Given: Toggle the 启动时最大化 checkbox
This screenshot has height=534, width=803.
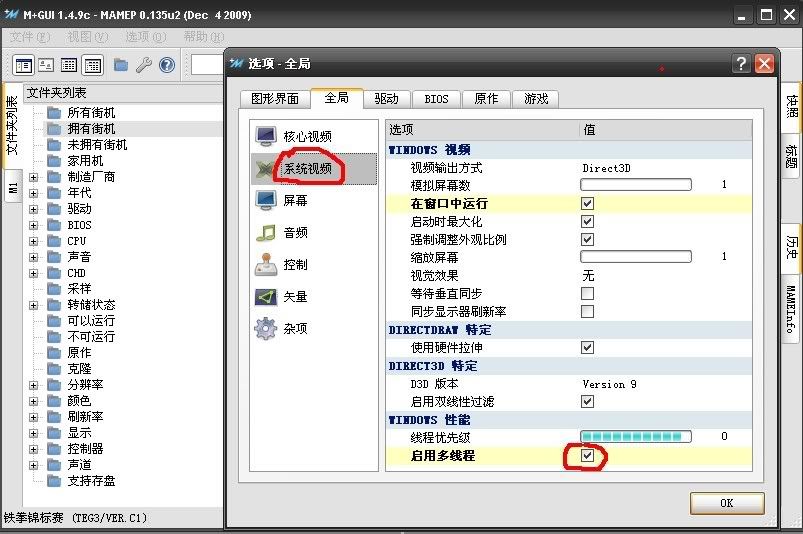Looking at the screenshot, I should (x=587, y=221).
